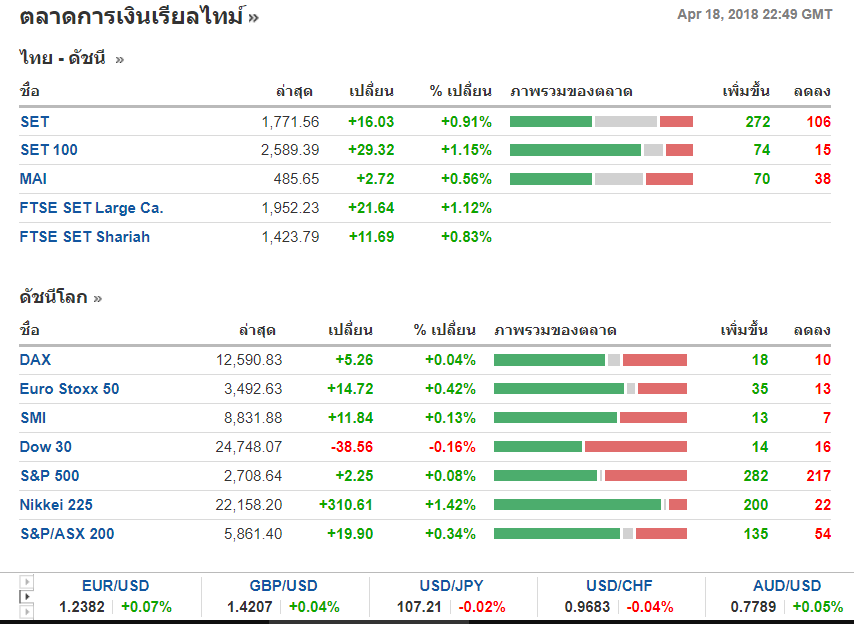Viewport: 854px width, 624px height.
Task: Select the EUR/USD currency pair
Action: tap(115, 586)
